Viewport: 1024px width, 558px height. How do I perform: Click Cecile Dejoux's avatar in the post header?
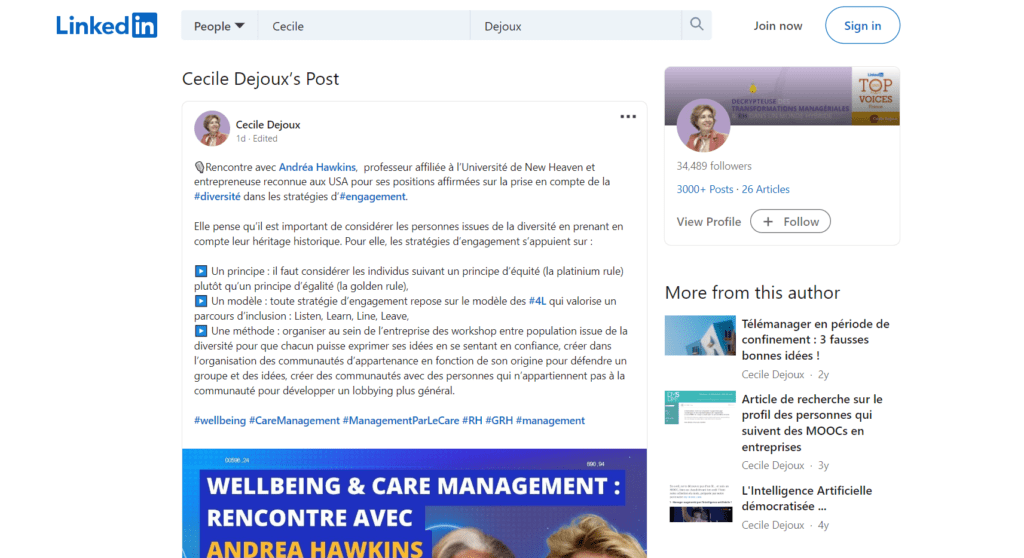coord(212,128)
